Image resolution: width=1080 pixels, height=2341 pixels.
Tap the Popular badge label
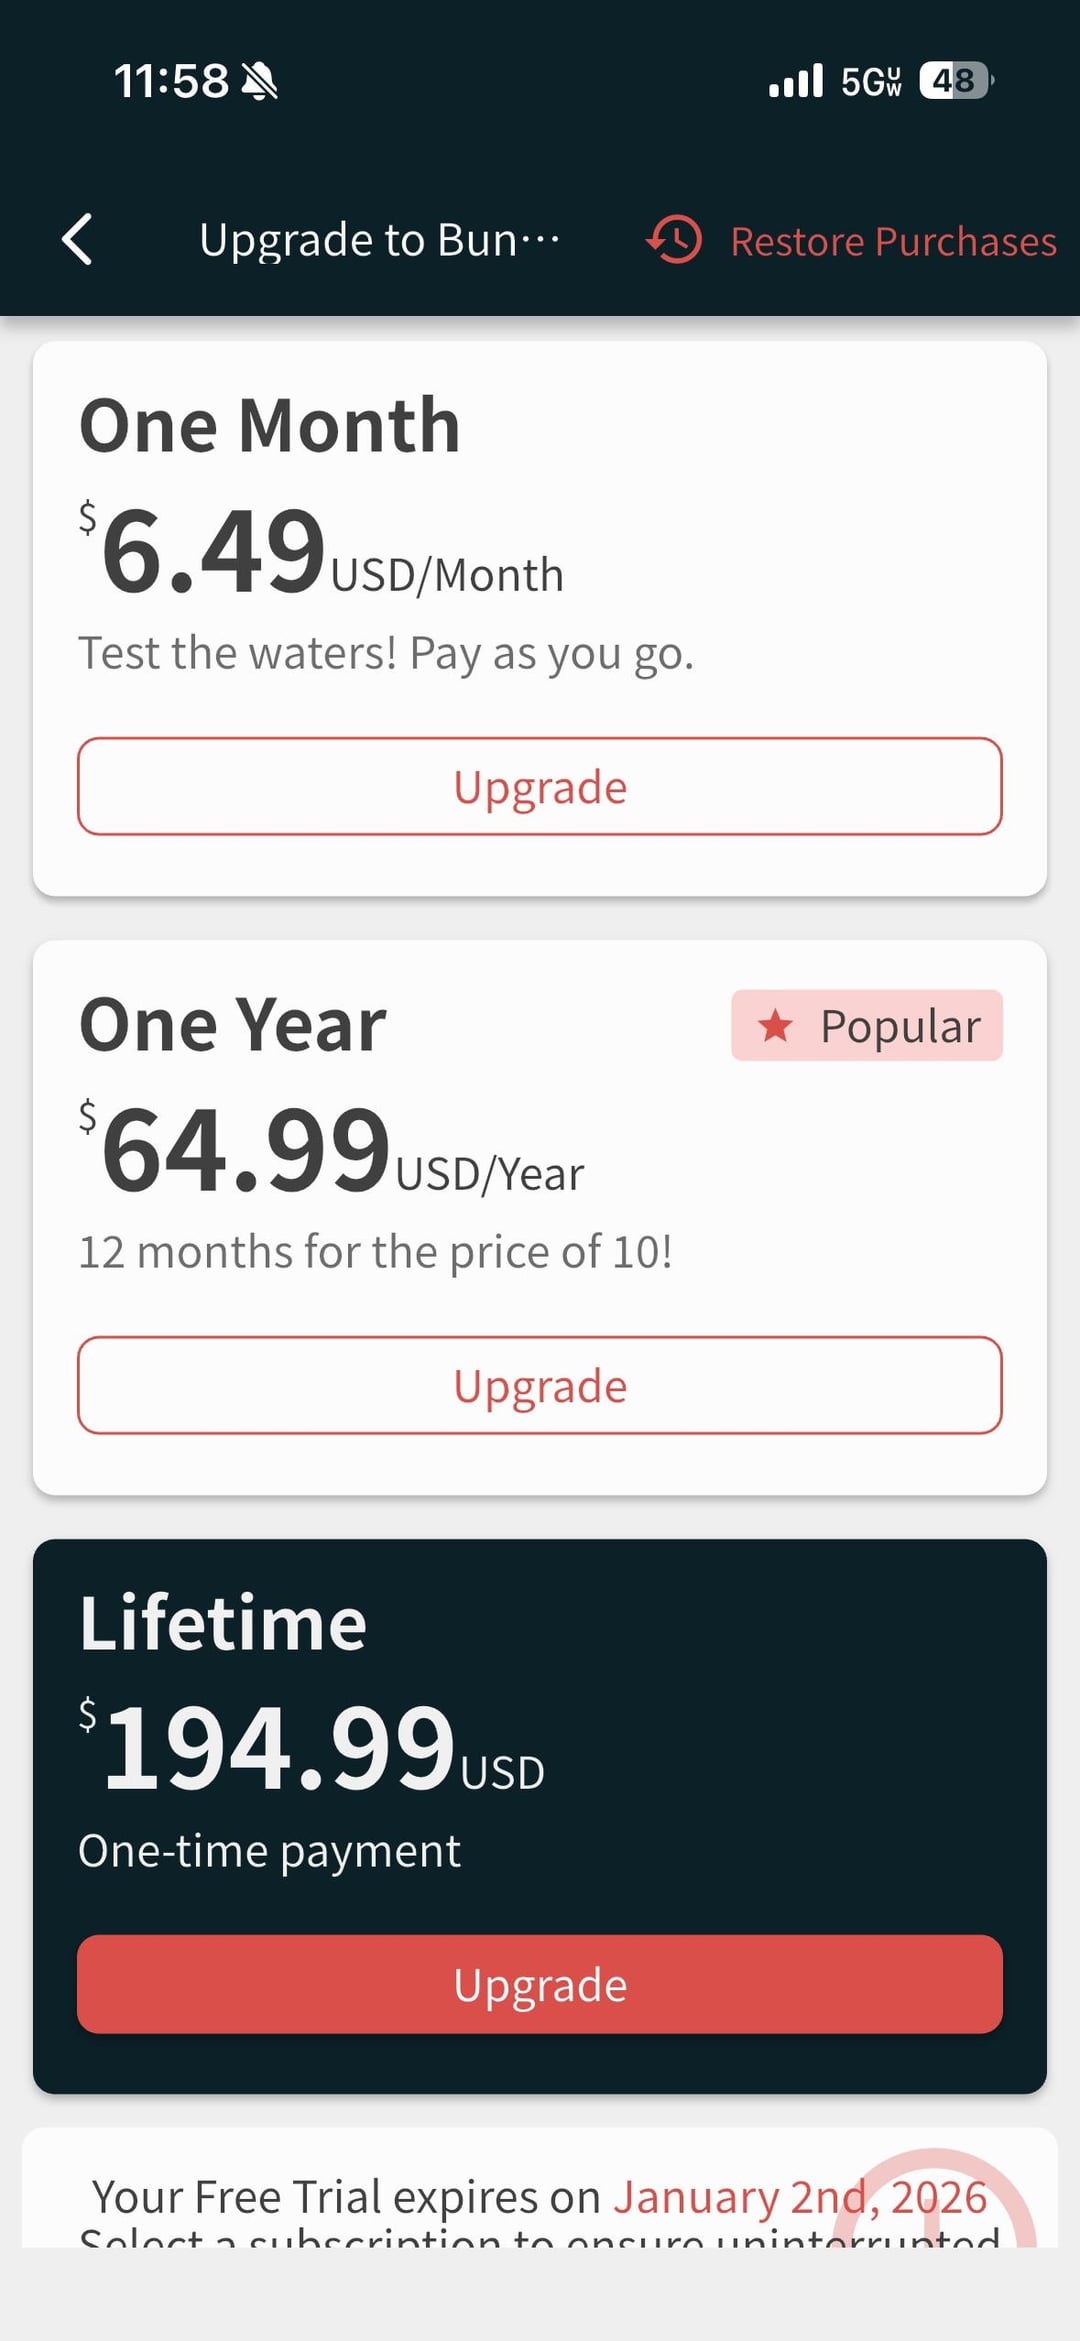tap(900, 1026)
